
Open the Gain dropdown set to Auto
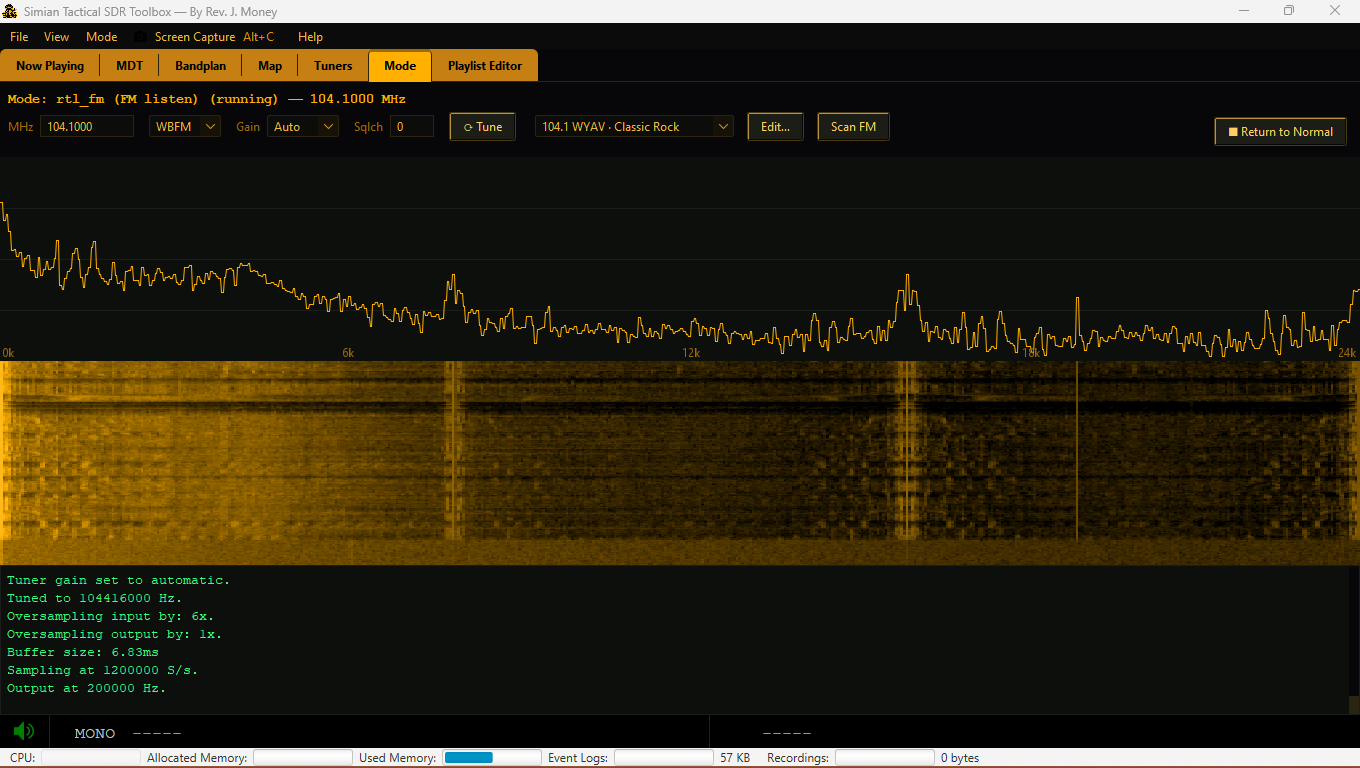(303, 127)
